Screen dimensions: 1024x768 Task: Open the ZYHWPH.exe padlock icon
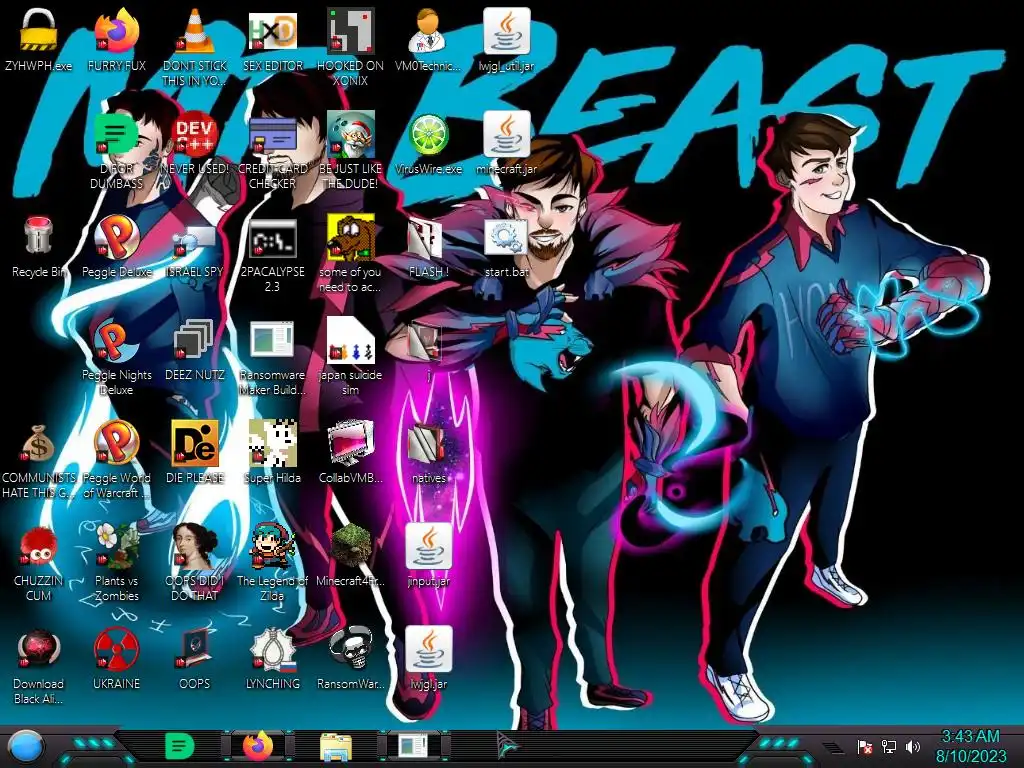click(38, 30)
